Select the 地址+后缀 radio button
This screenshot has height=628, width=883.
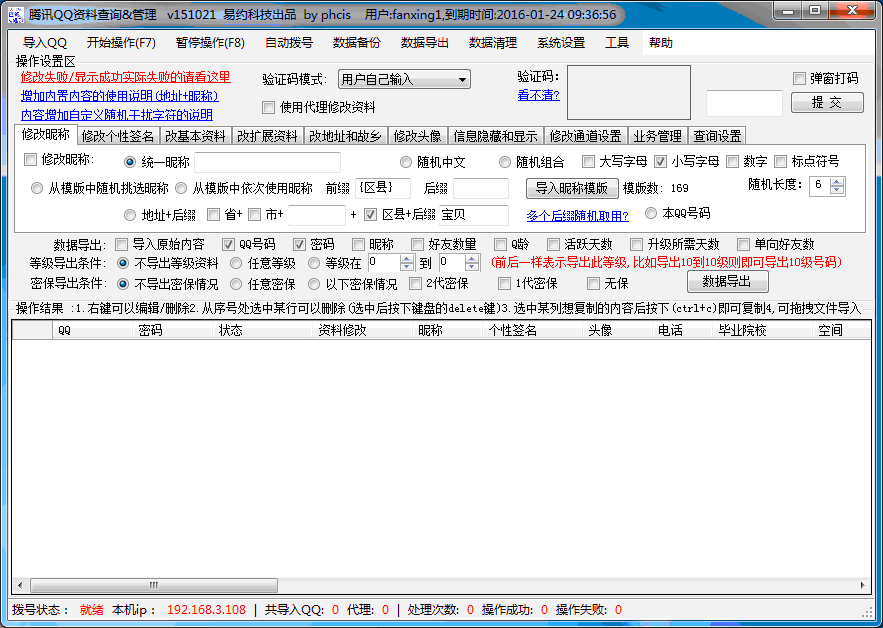click(130, 215)
